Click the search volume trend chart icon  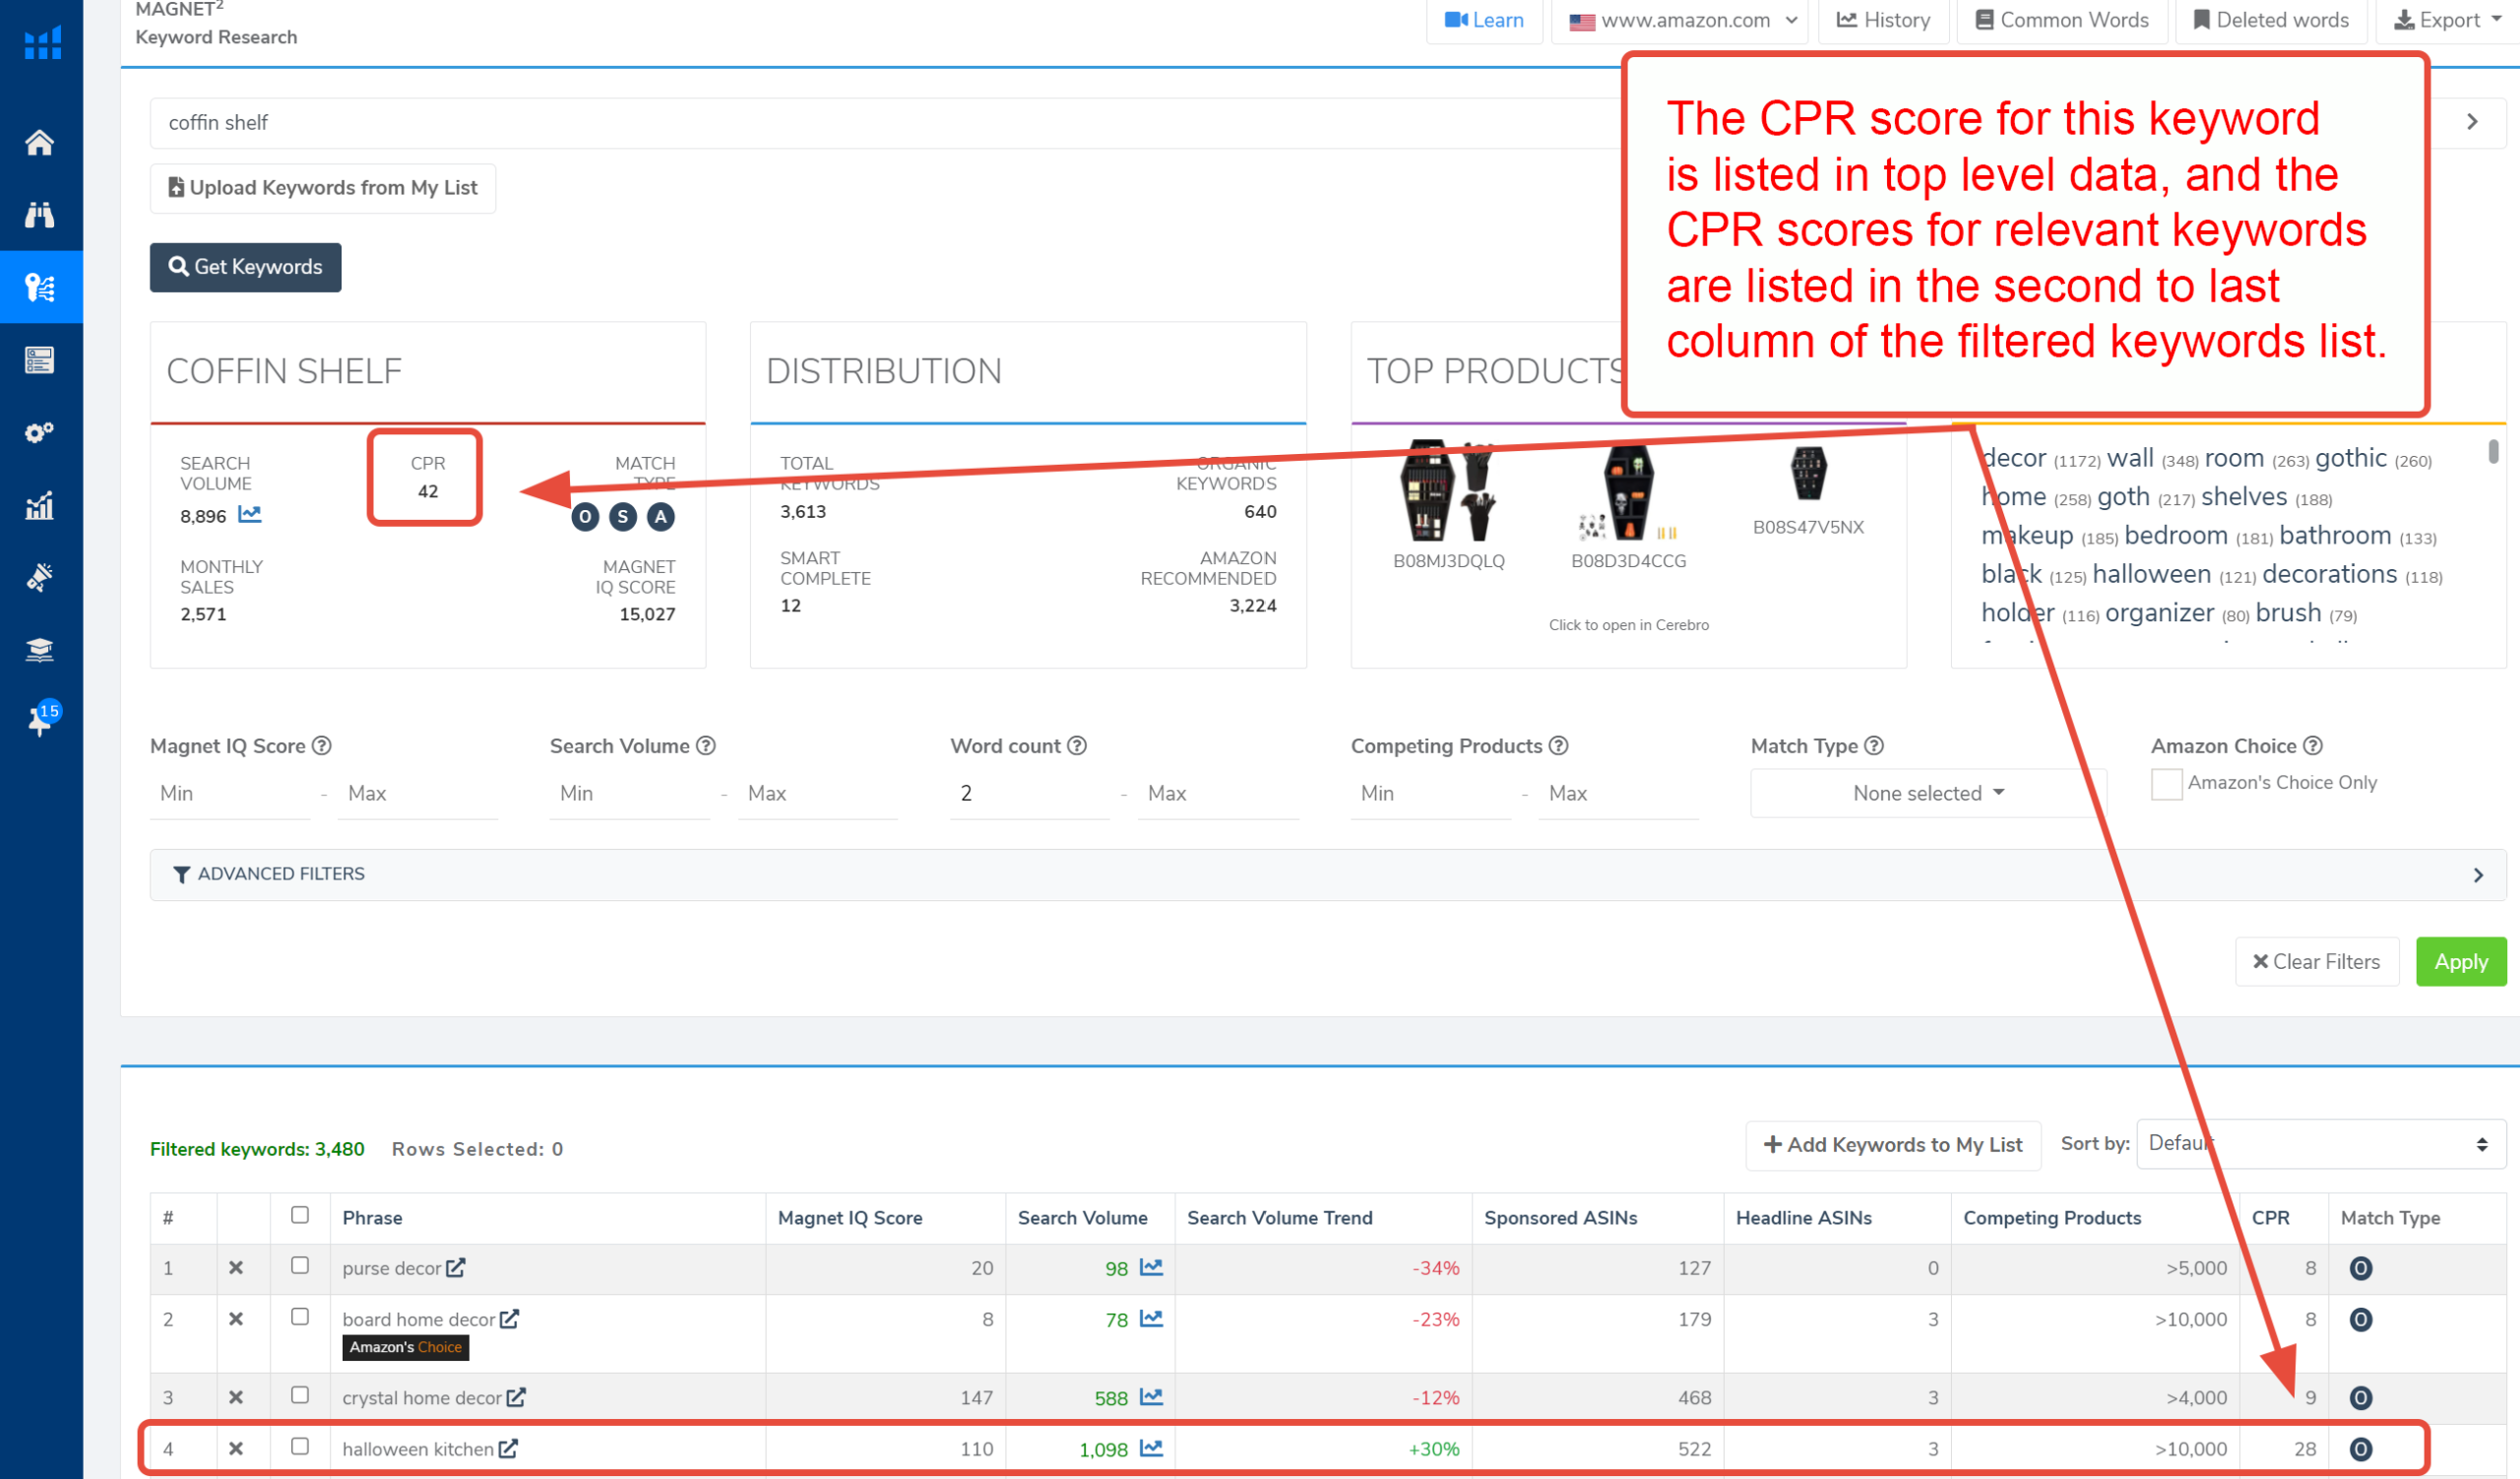click(250, 515)
